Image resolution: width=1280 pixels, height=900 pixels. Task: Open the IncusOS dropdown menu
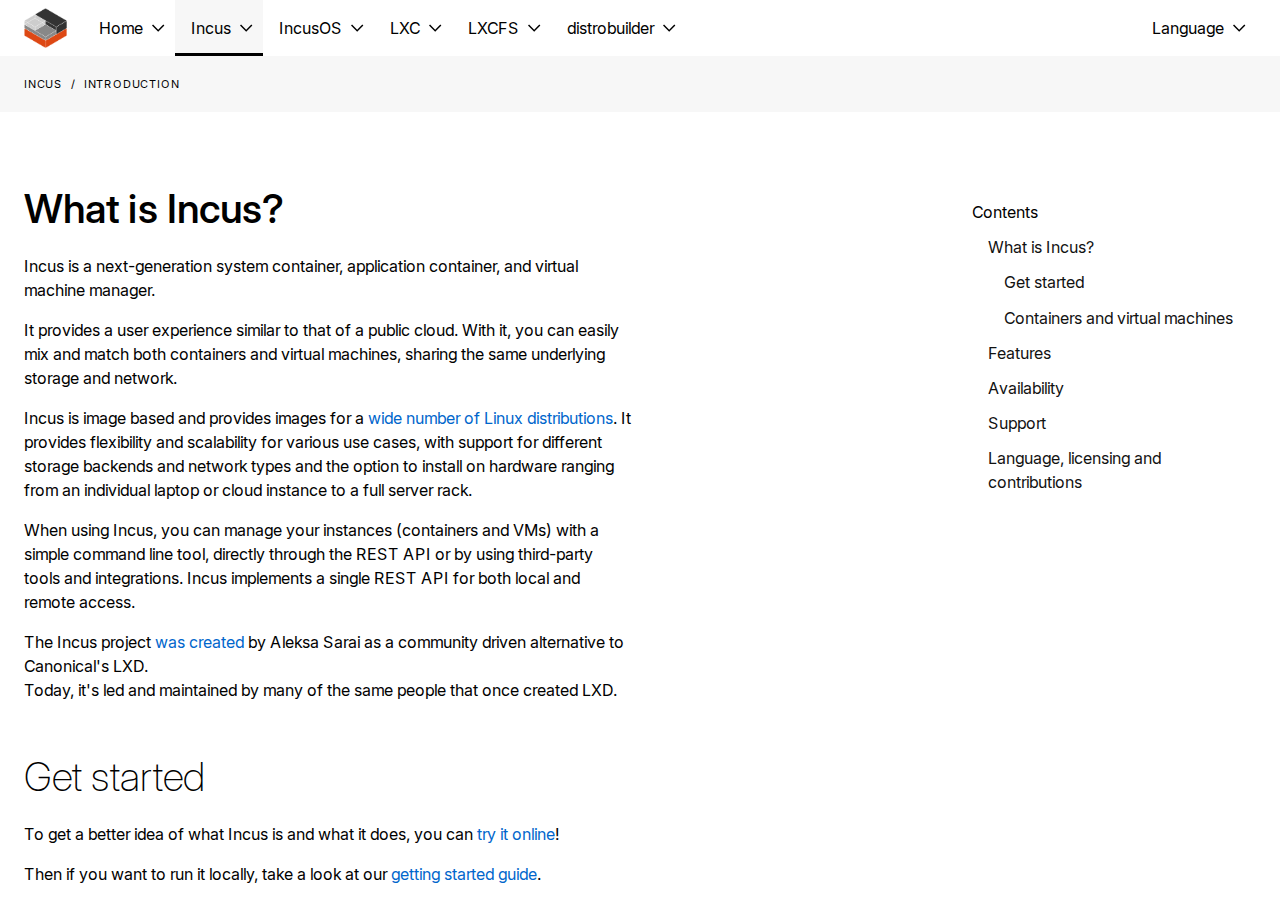coord(320,28)
